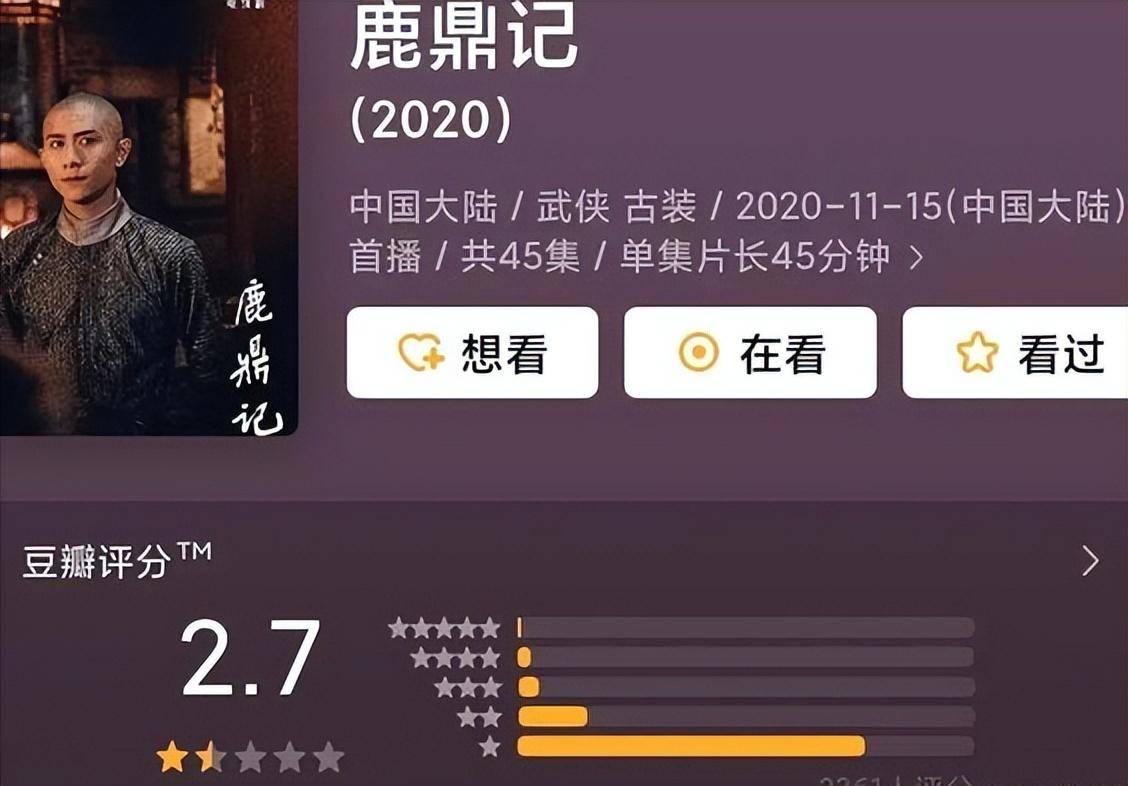Open the 鹿鼎记 poster thumbnail
The image size is (1128, 786).
[148, 217]
